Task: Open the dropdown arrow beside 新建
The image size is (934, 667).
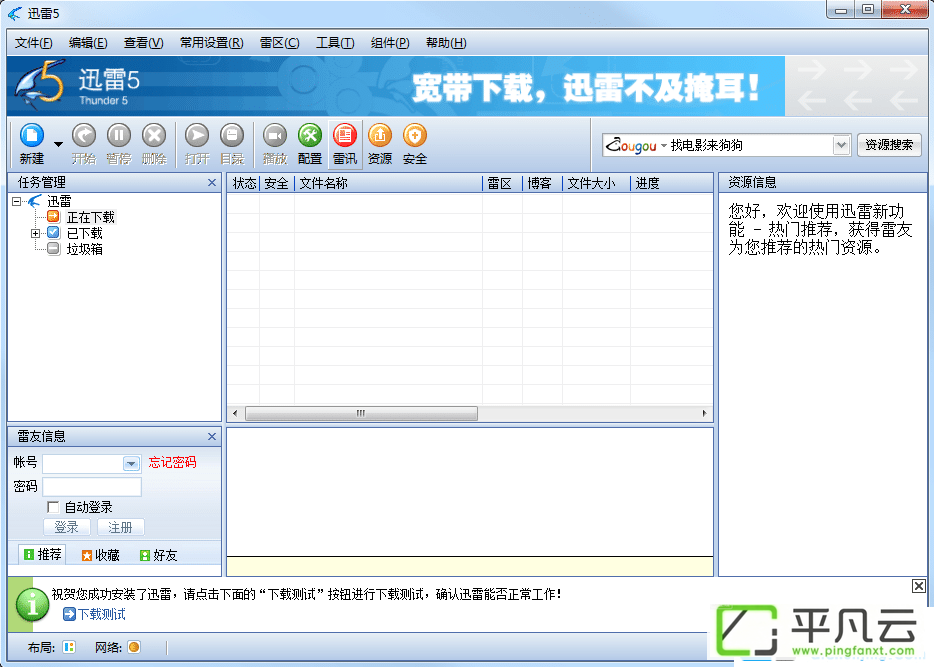Action: pos(58,144)
